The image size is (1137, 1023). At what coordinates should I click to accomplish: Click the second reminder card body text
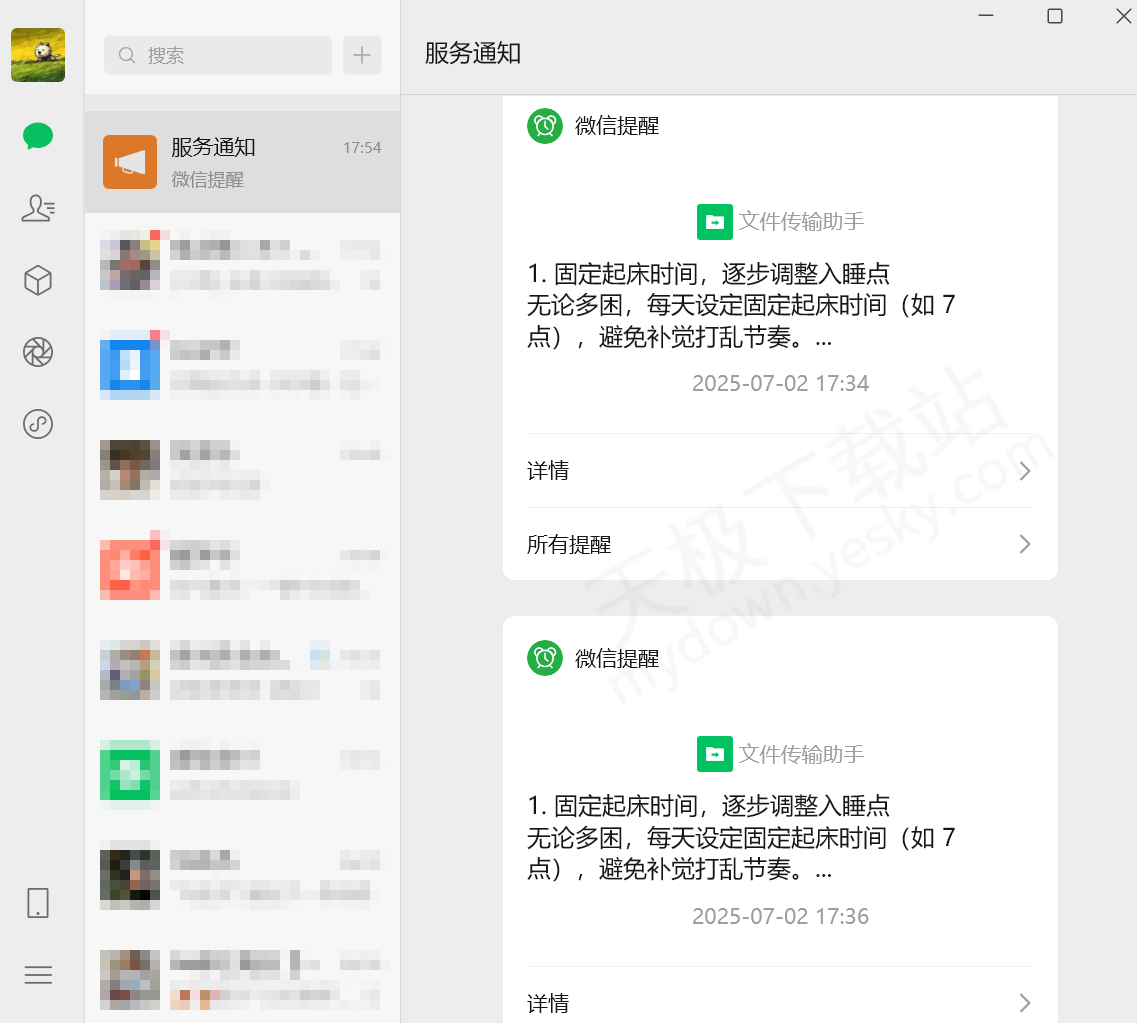pos(780,837)
